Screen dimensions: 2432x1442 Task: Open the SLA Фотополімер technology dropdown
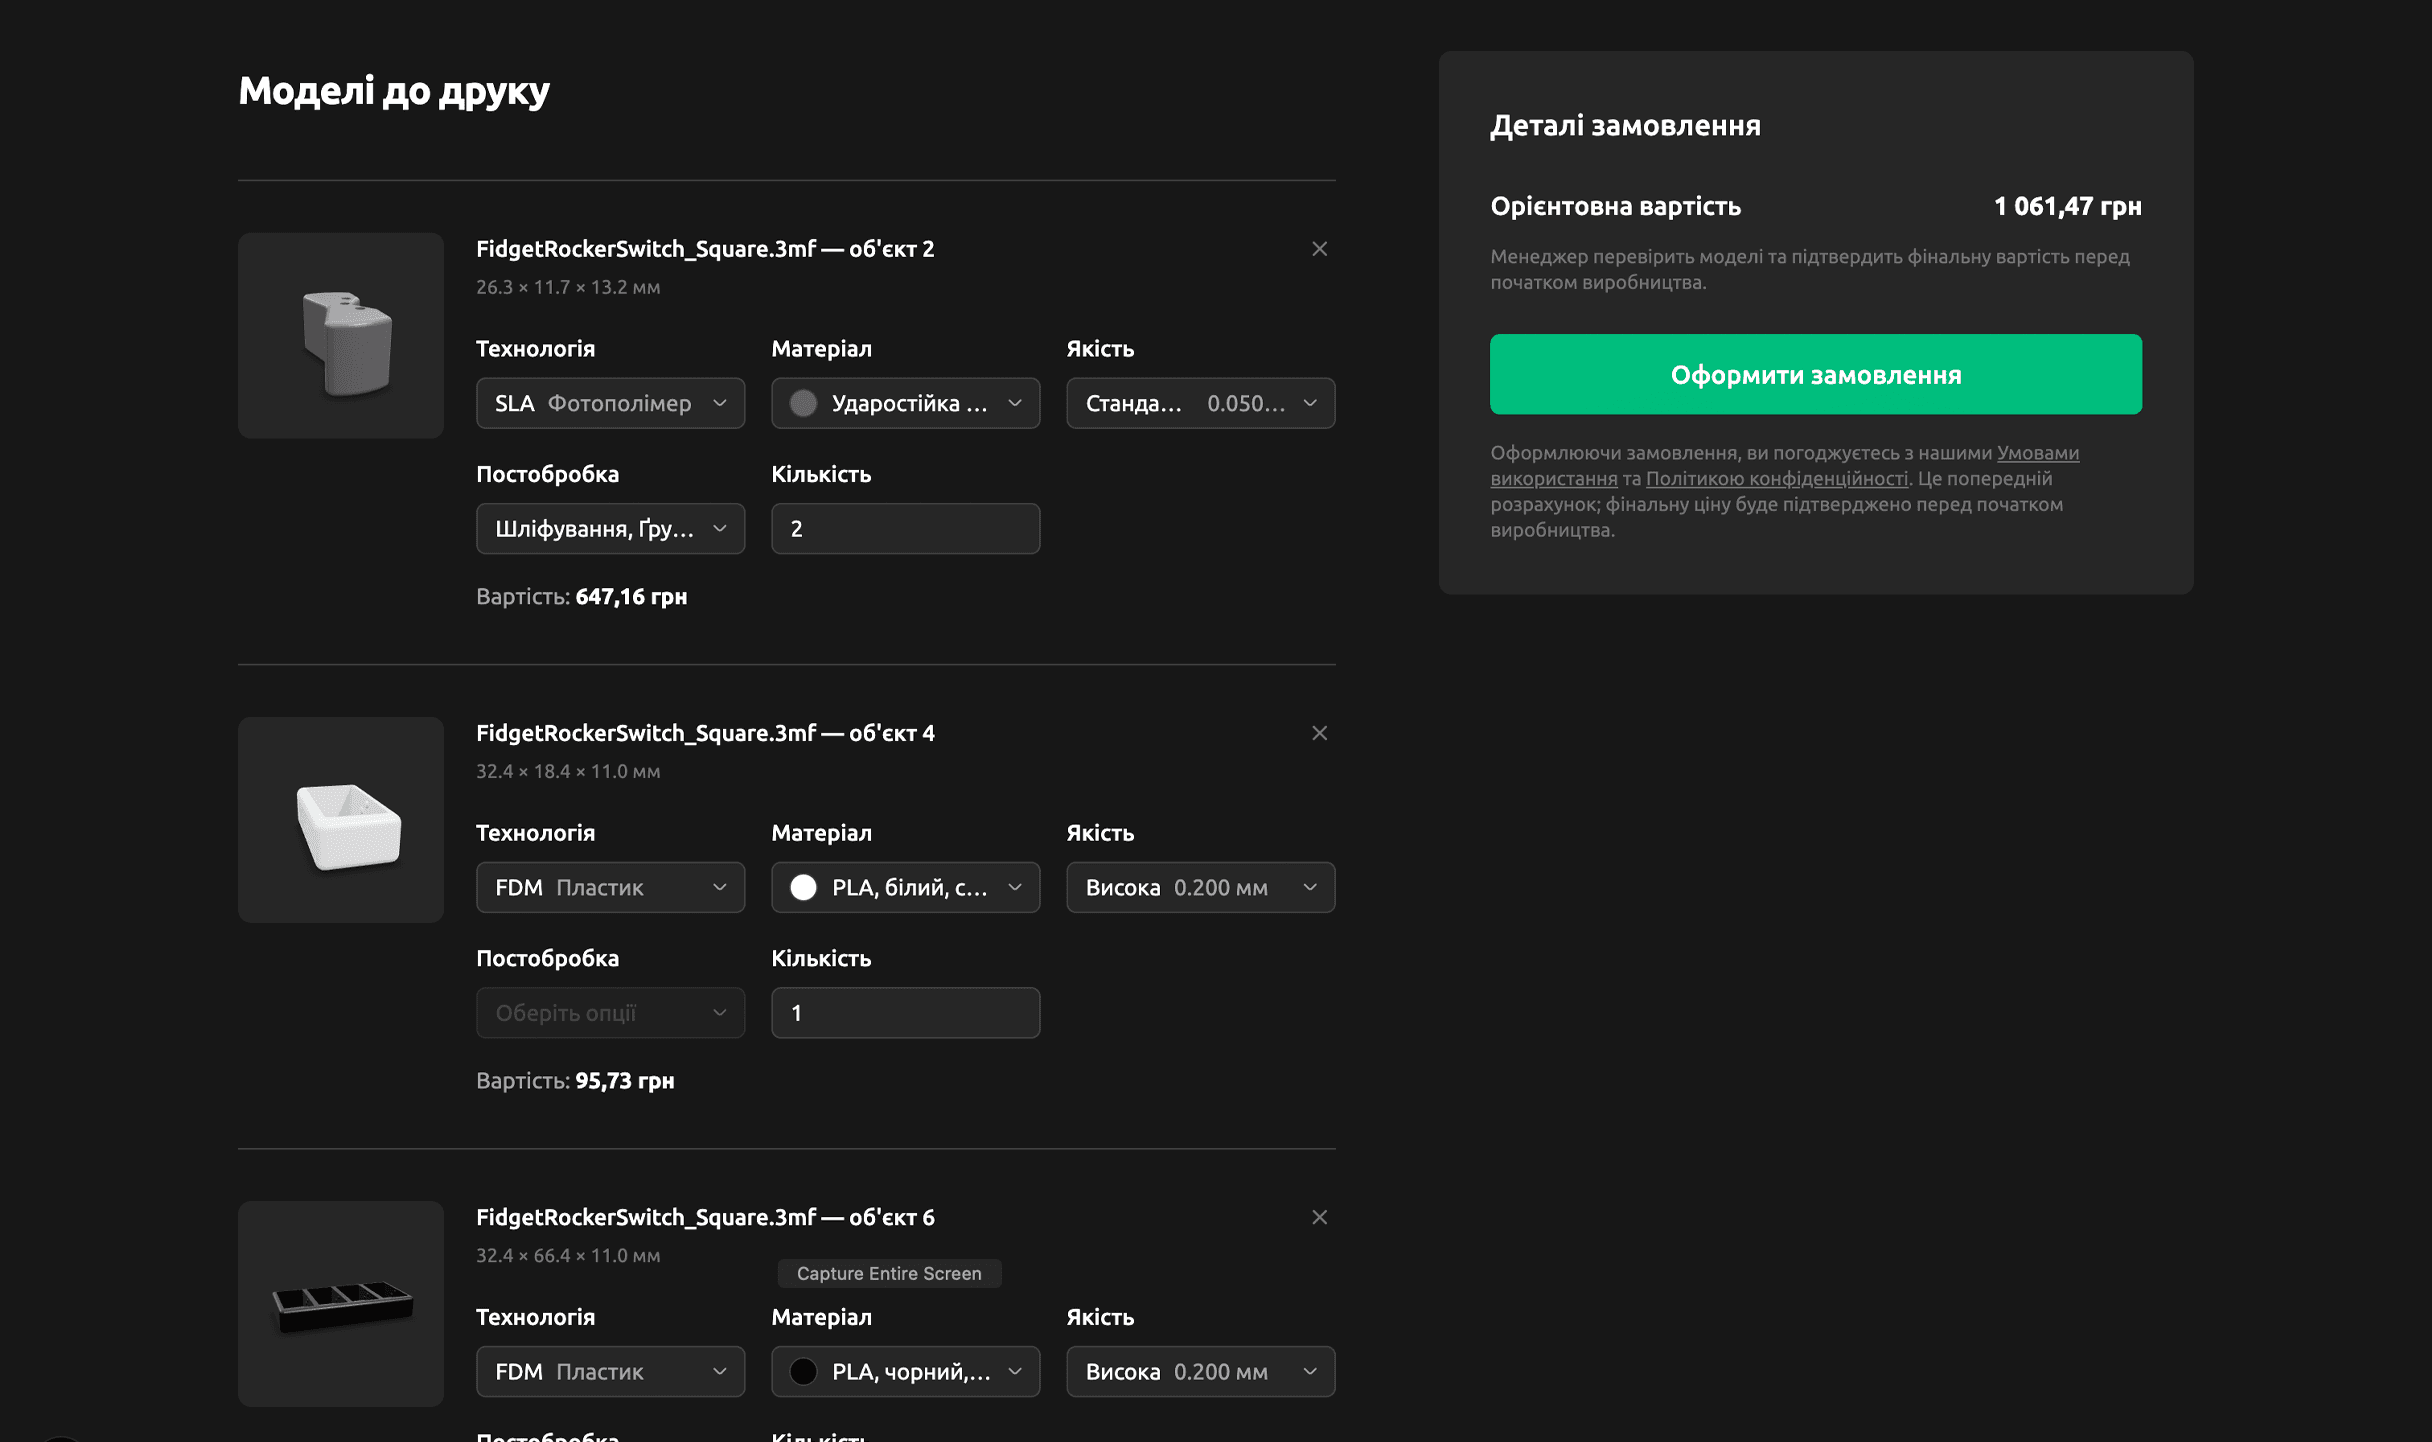pyautogui.click(x=610, y=403)
